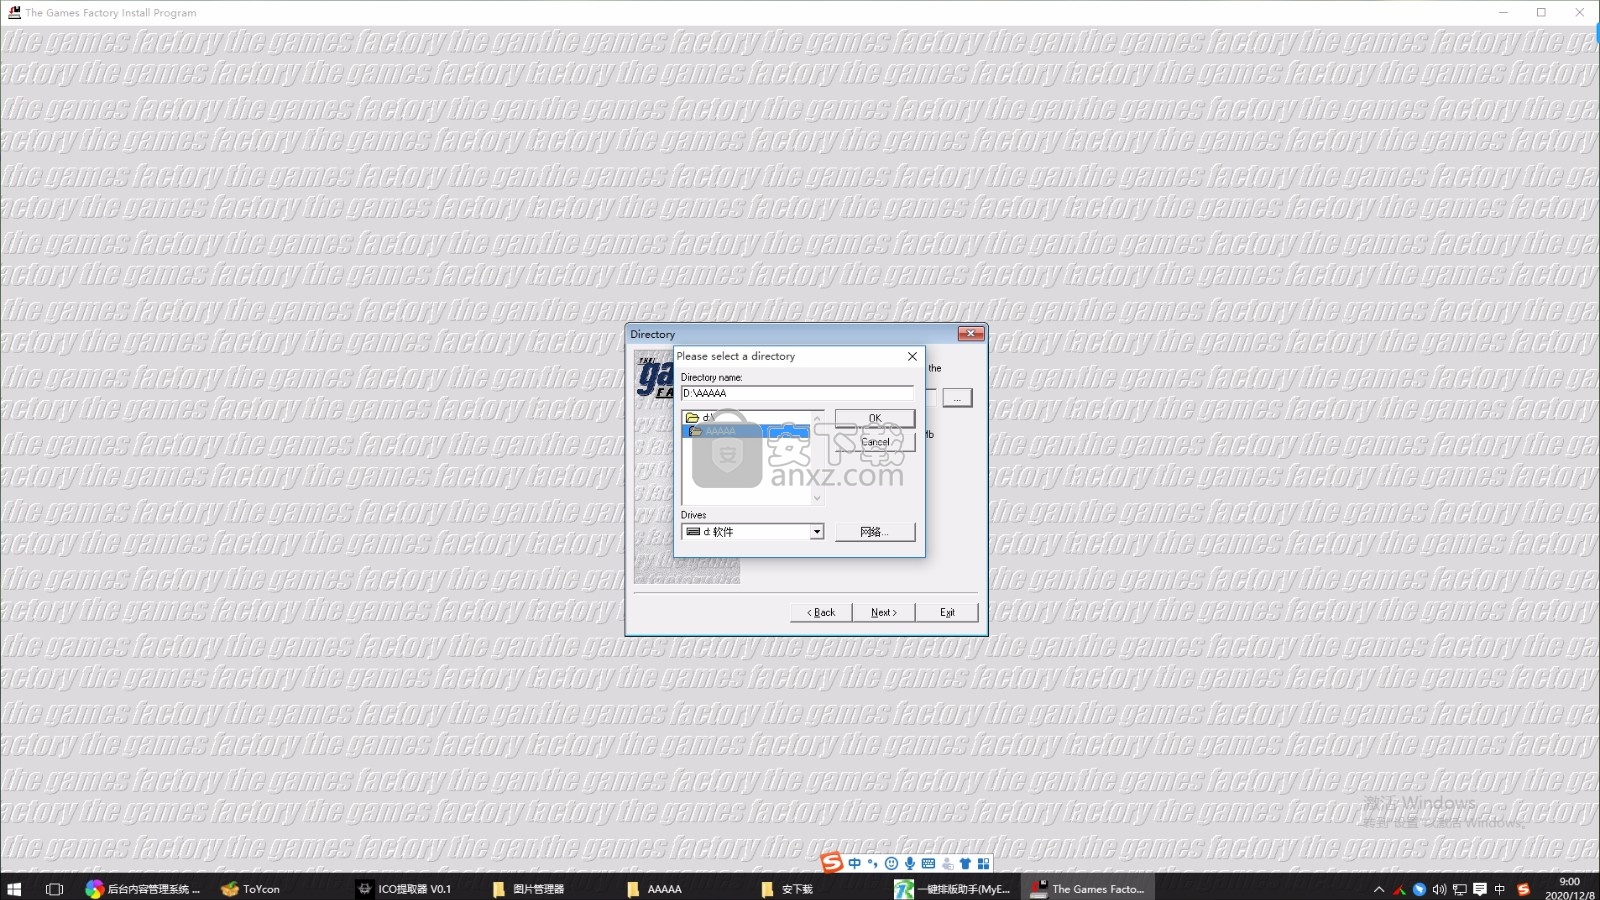Cancel the directory selection dialog
1600x900 pixels.
point(875,442)
